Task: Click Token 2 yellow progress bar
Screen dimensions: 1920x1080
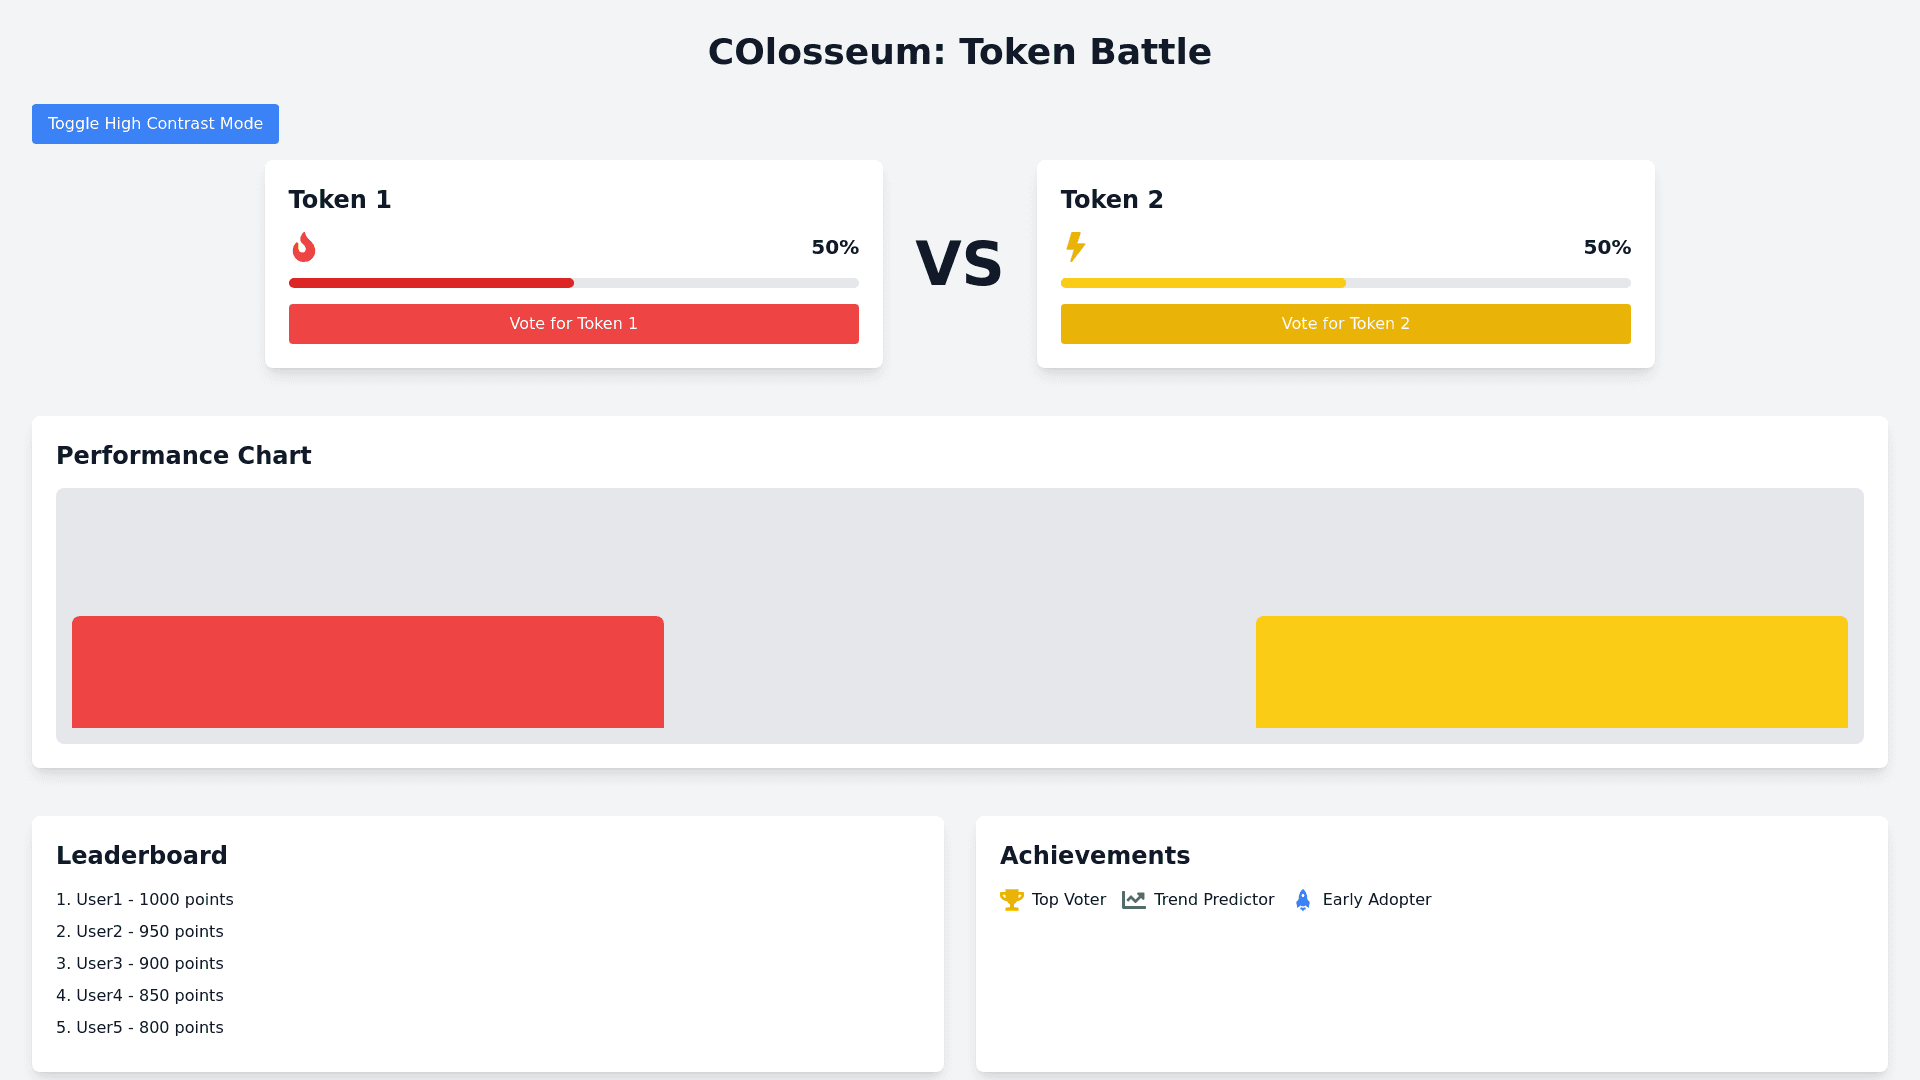Action: [1203, 283]
